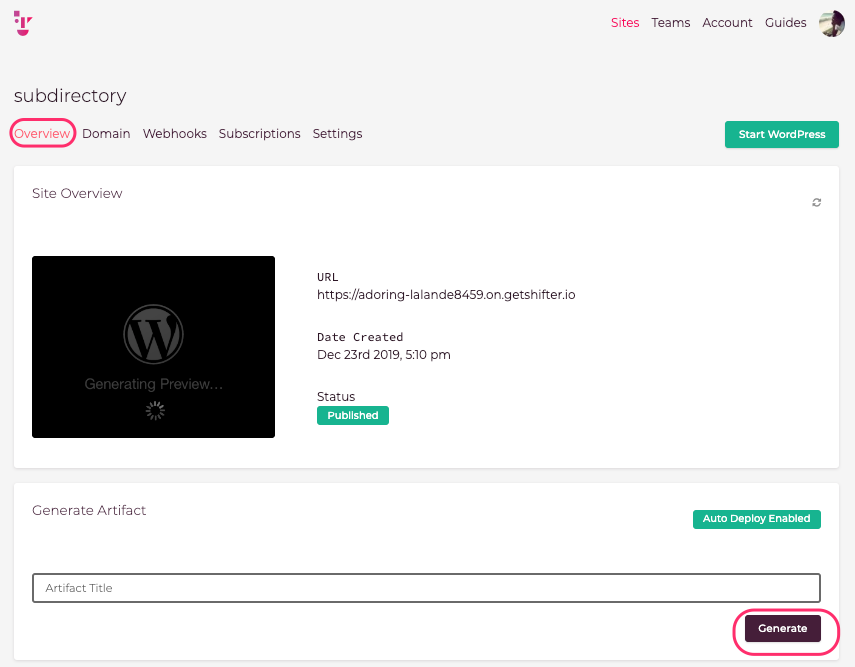The height and width of the screenshot is (667, 855).
Task: Click the Shifter logo icon
Action: (x=23, y=23)
